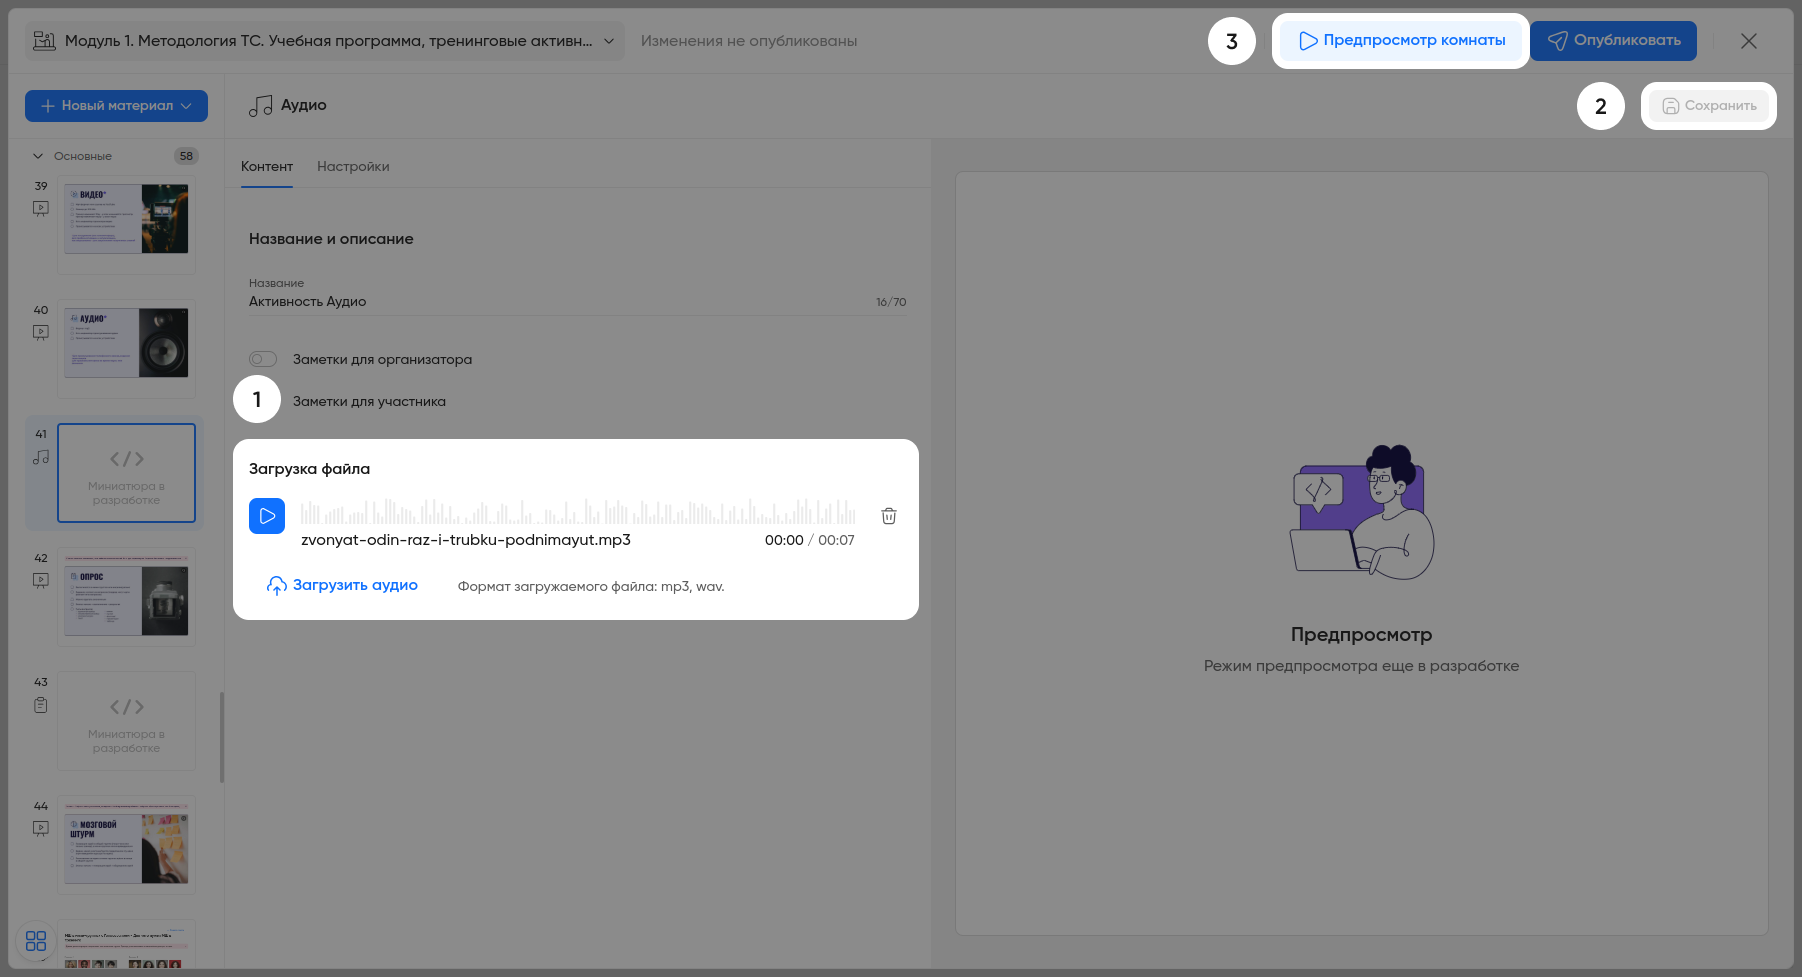1802x977 pixels.
Task: Click the presentation icon under slide 39
Action: click(41, 209)
